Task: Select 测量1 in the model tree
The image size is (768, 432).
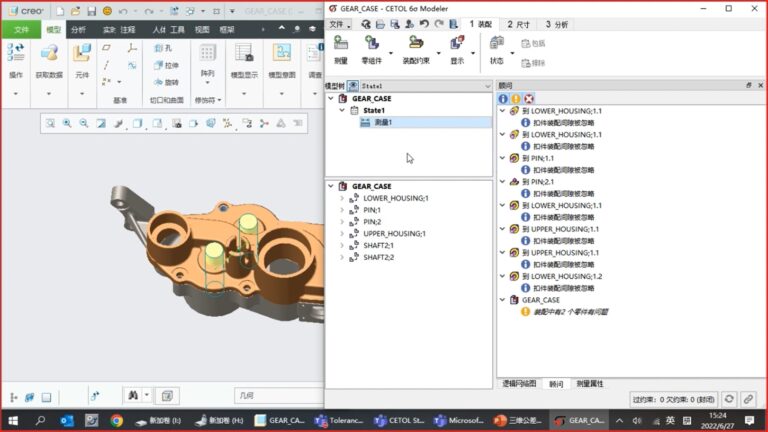Action: coord(425,122)
